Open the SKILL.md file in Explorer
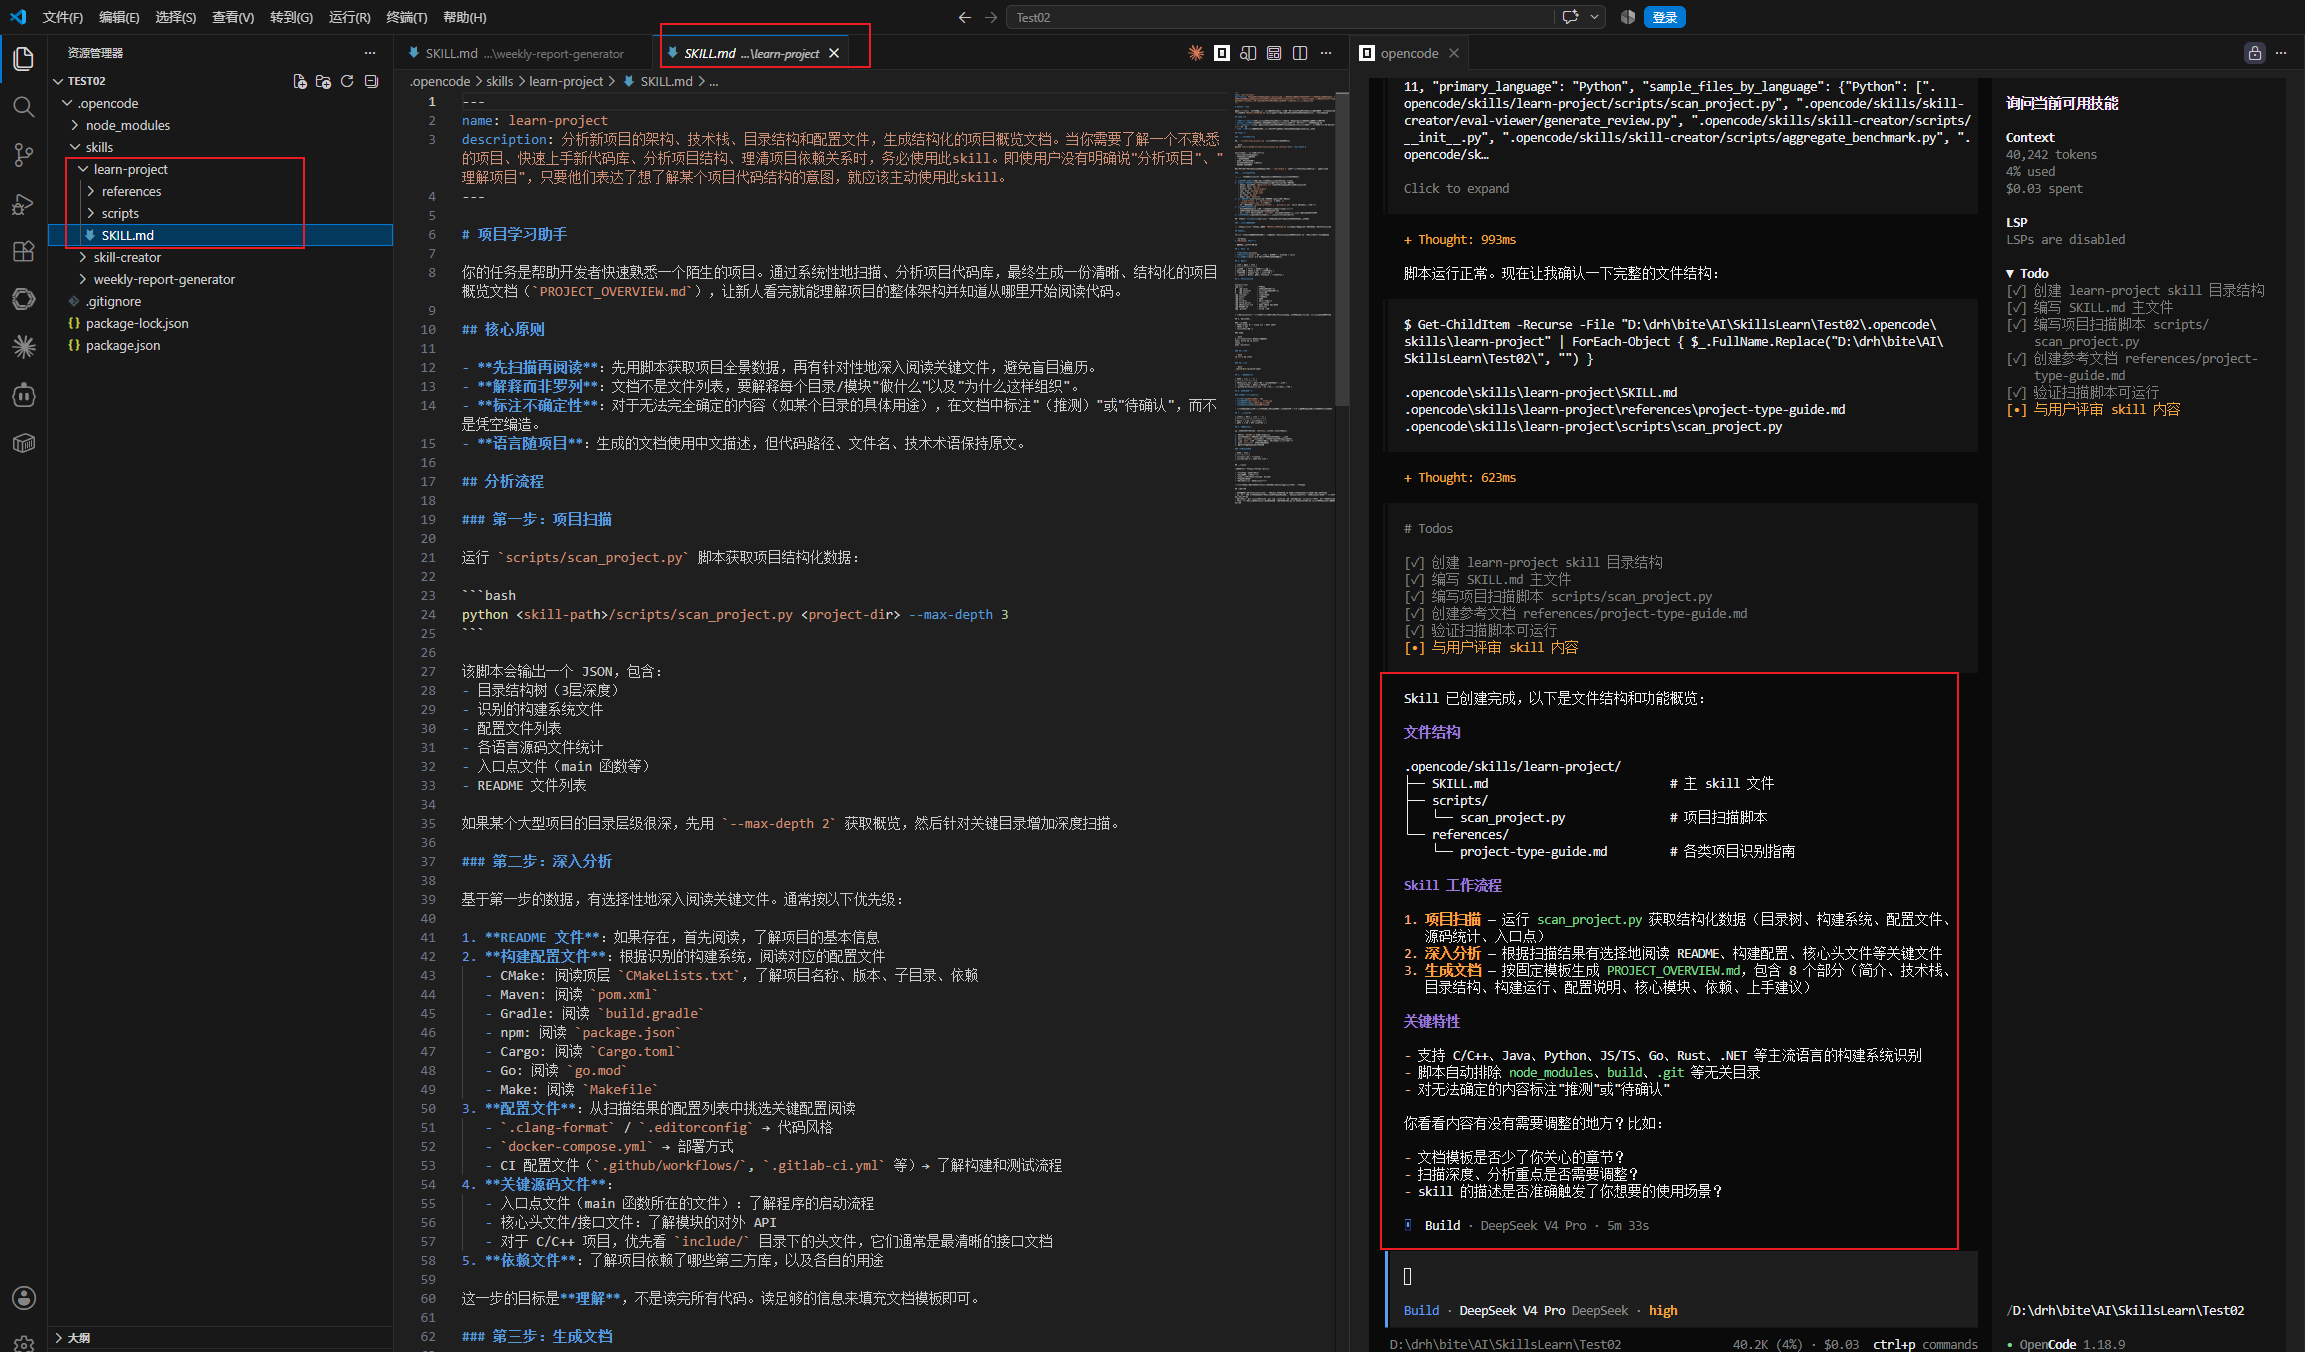This screenshot has height=1352, width=2305. tap(221, 235)
